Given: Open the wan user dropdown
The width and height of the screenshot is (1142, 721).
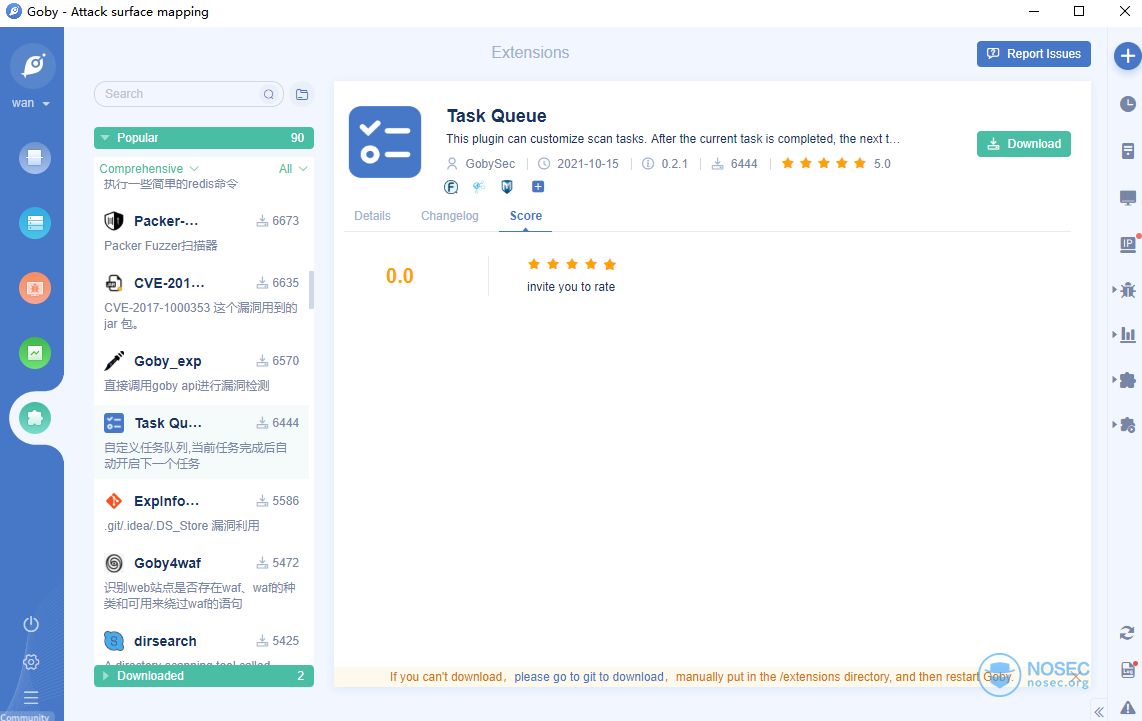Looking at the screenshot, I should (31, 103).
